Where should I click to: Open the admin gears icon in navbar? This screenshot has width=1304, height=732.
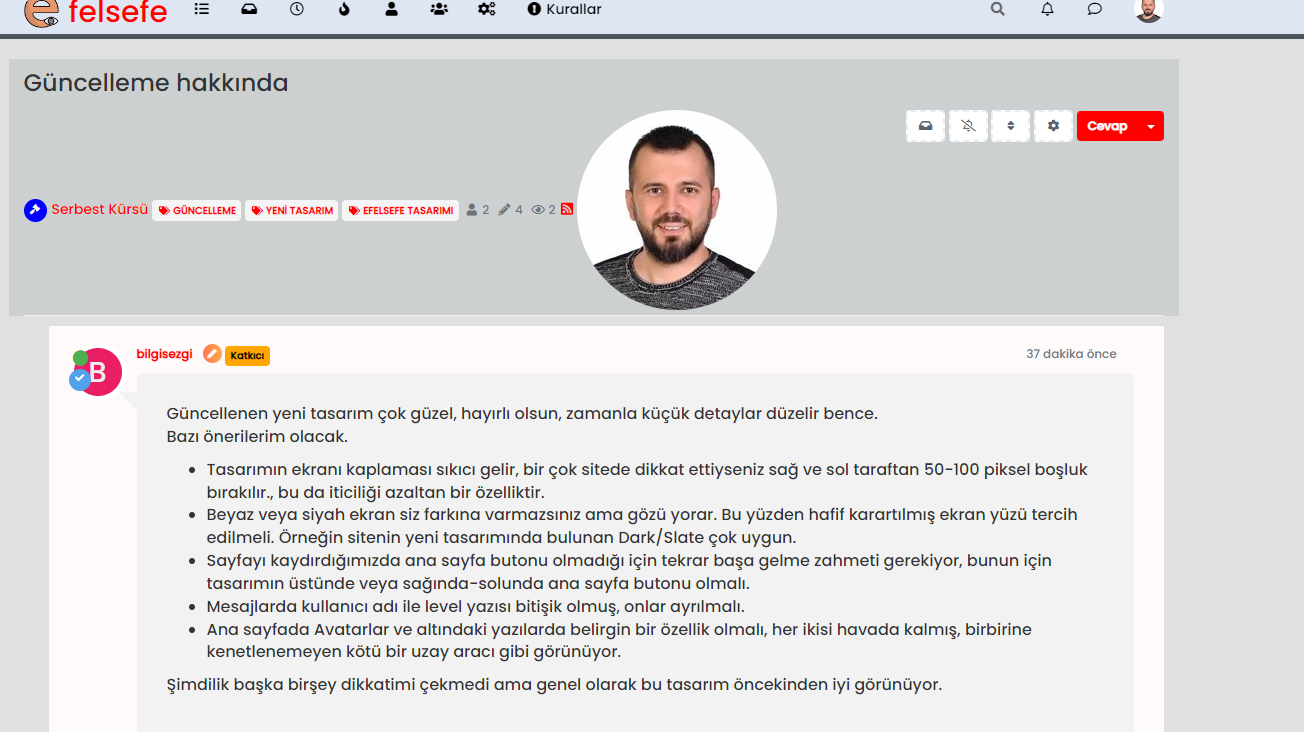pyautogui.click(x=487, y=9)
